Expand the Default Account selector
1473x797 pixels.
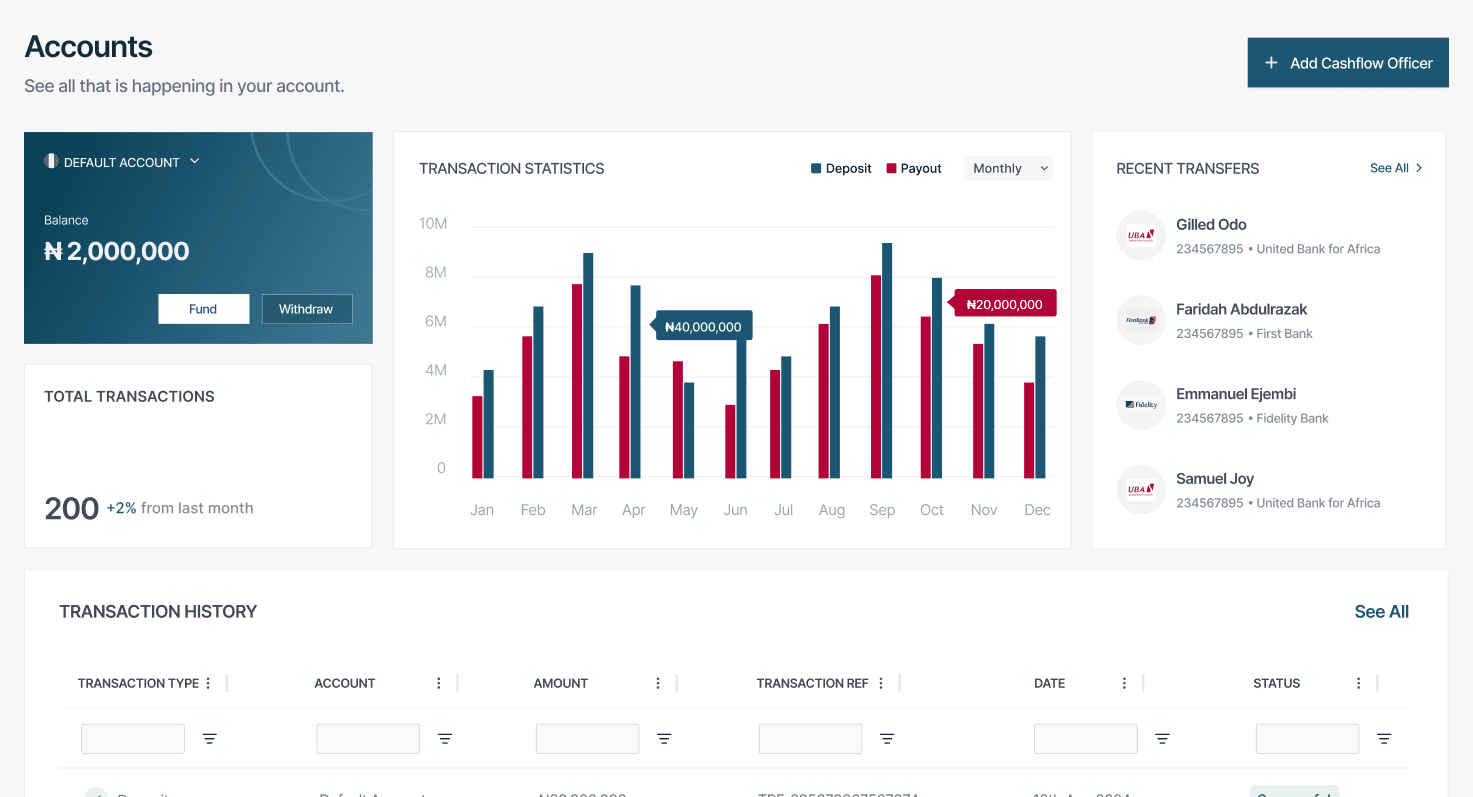point(196,161)
